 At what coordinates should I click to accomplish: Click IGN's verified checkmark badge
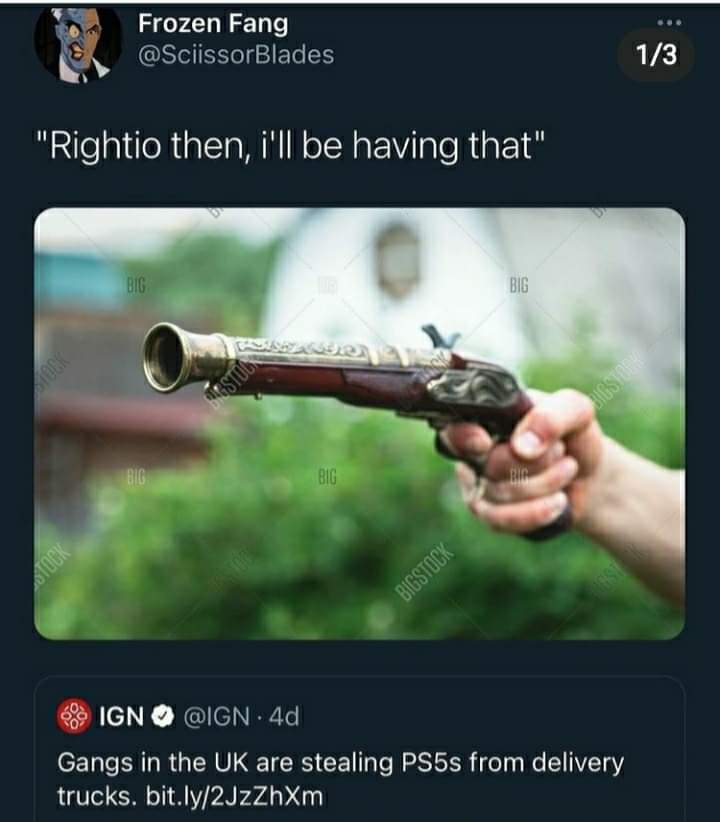pyautogui.click(x=163, y=716)
